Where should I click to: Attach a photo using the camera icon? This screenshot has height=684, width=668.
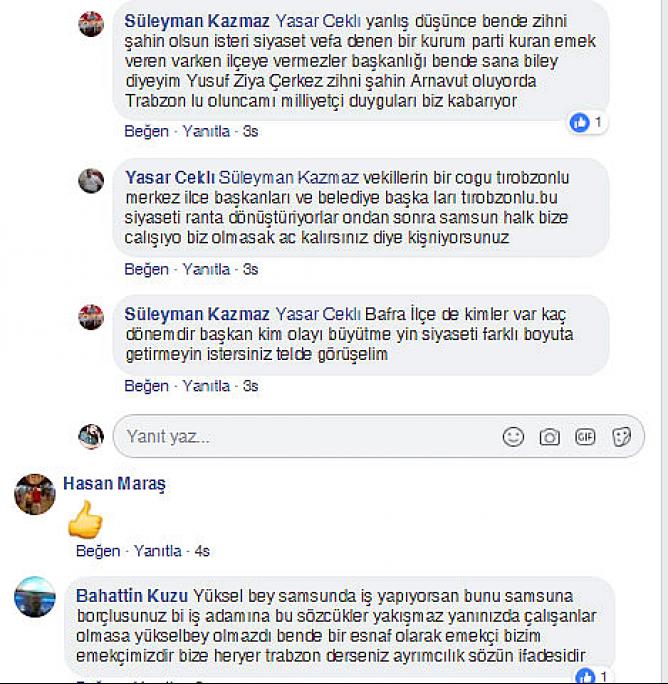tap(549, 437)
